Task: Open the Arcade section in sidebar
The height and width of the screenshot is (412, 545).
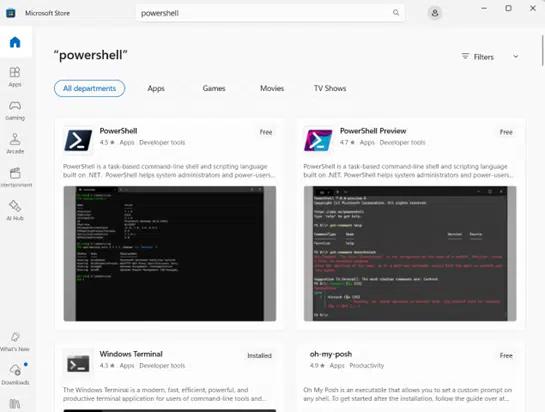Action: 15,144
